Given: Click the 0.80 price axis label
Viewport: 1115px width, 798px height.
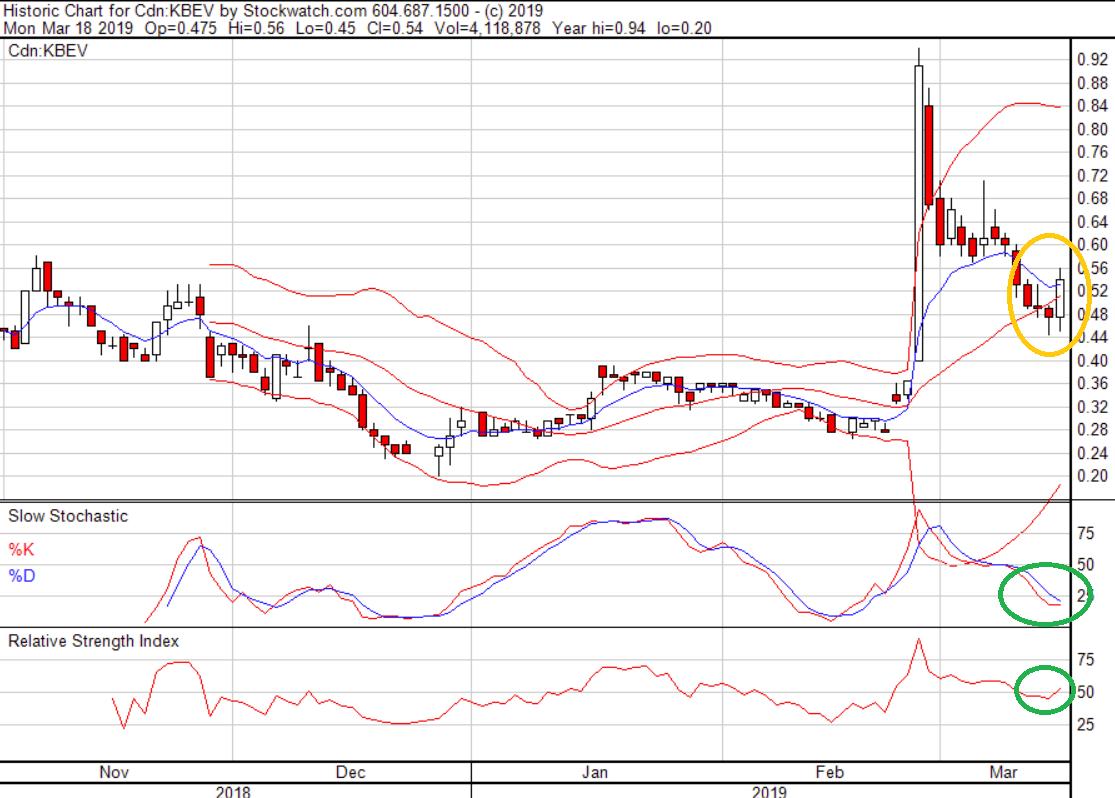Looking at the screenshot, I should coord(1092,129).
